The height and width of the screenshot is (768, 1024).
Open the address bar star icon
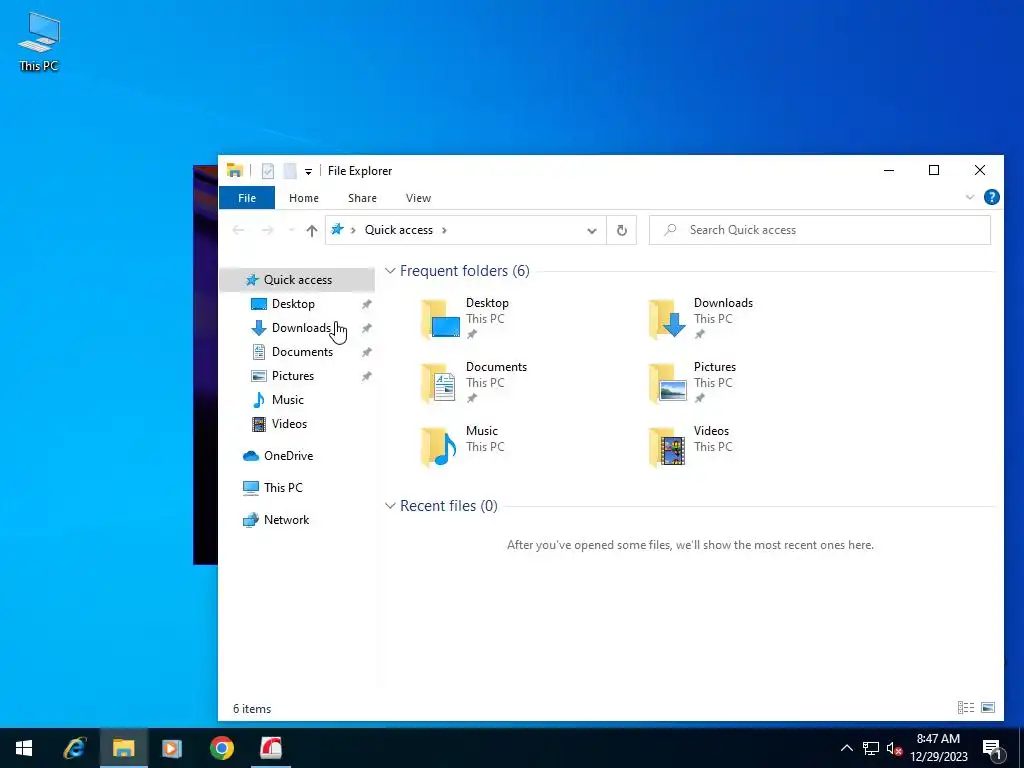[x=337, y=229]
